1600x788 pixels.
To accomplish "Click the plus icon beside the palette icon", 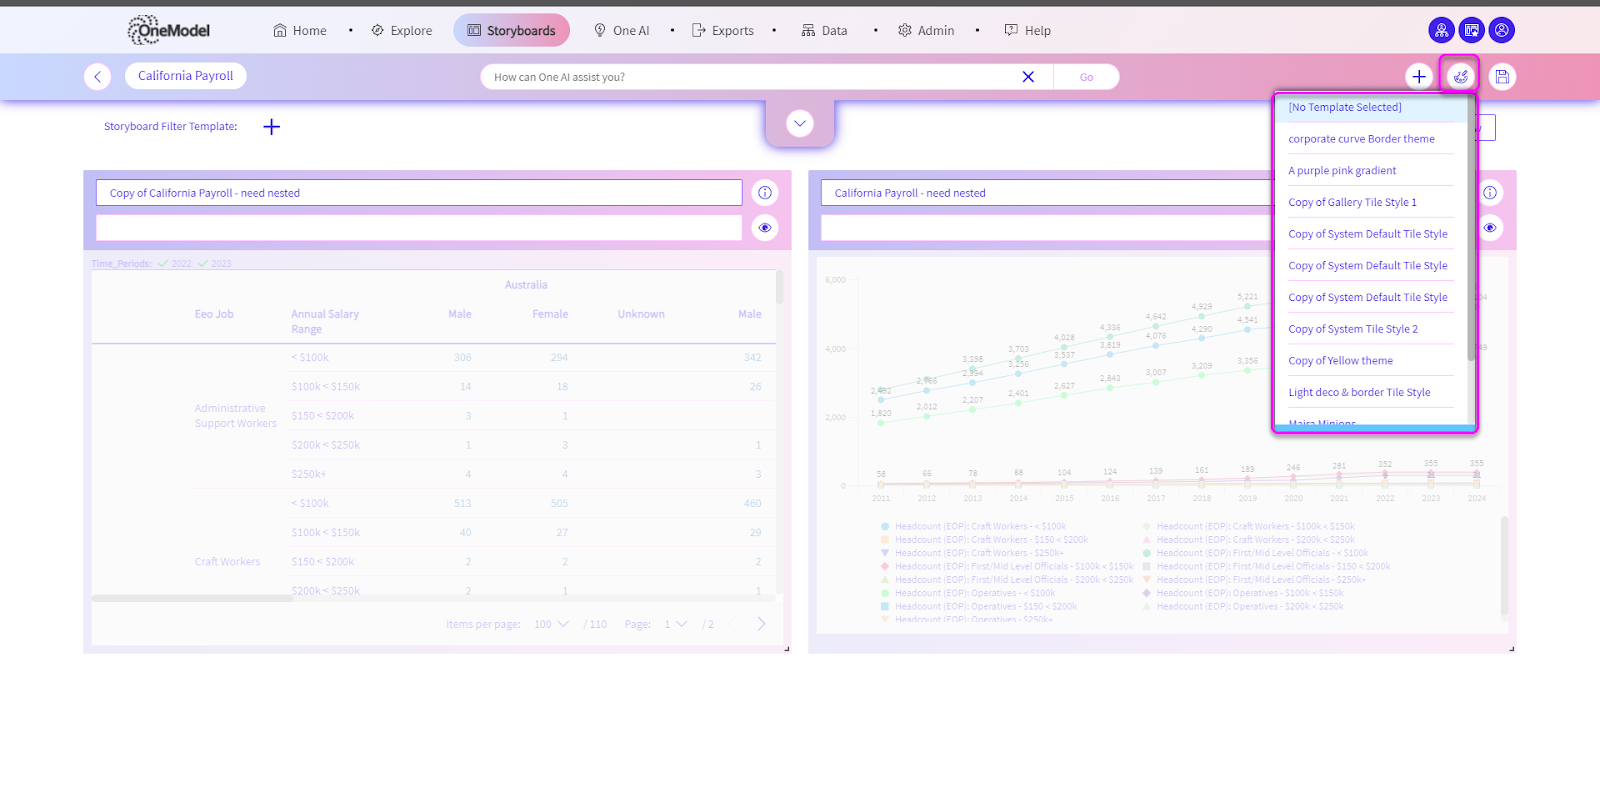I will pyautogui.click(x=1418, y=77).
